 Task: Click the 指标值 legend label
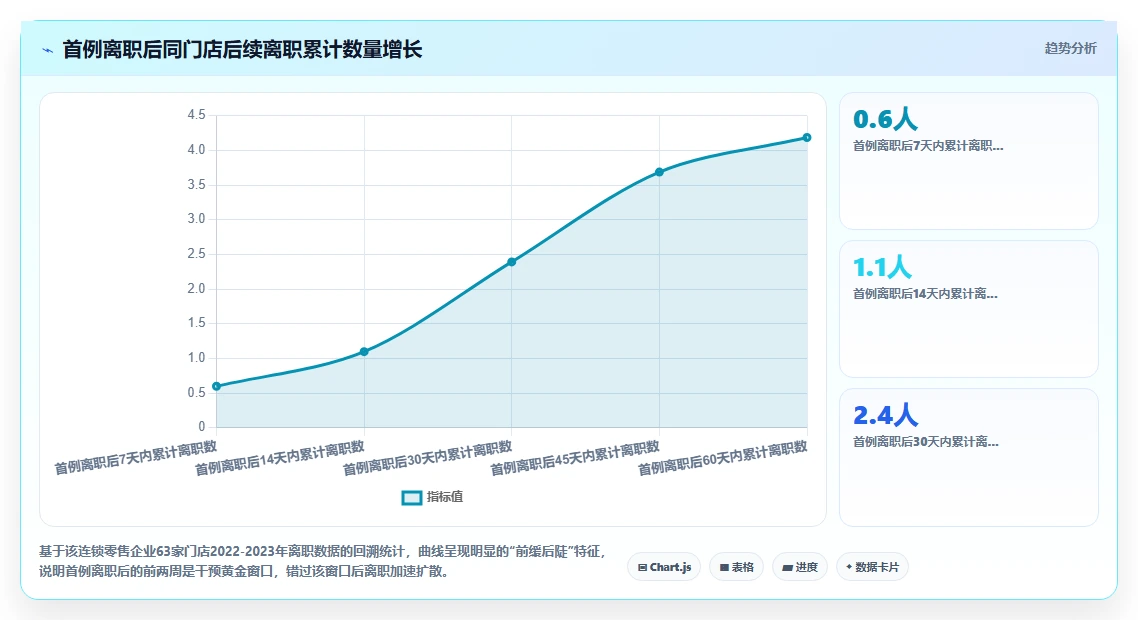445,497
